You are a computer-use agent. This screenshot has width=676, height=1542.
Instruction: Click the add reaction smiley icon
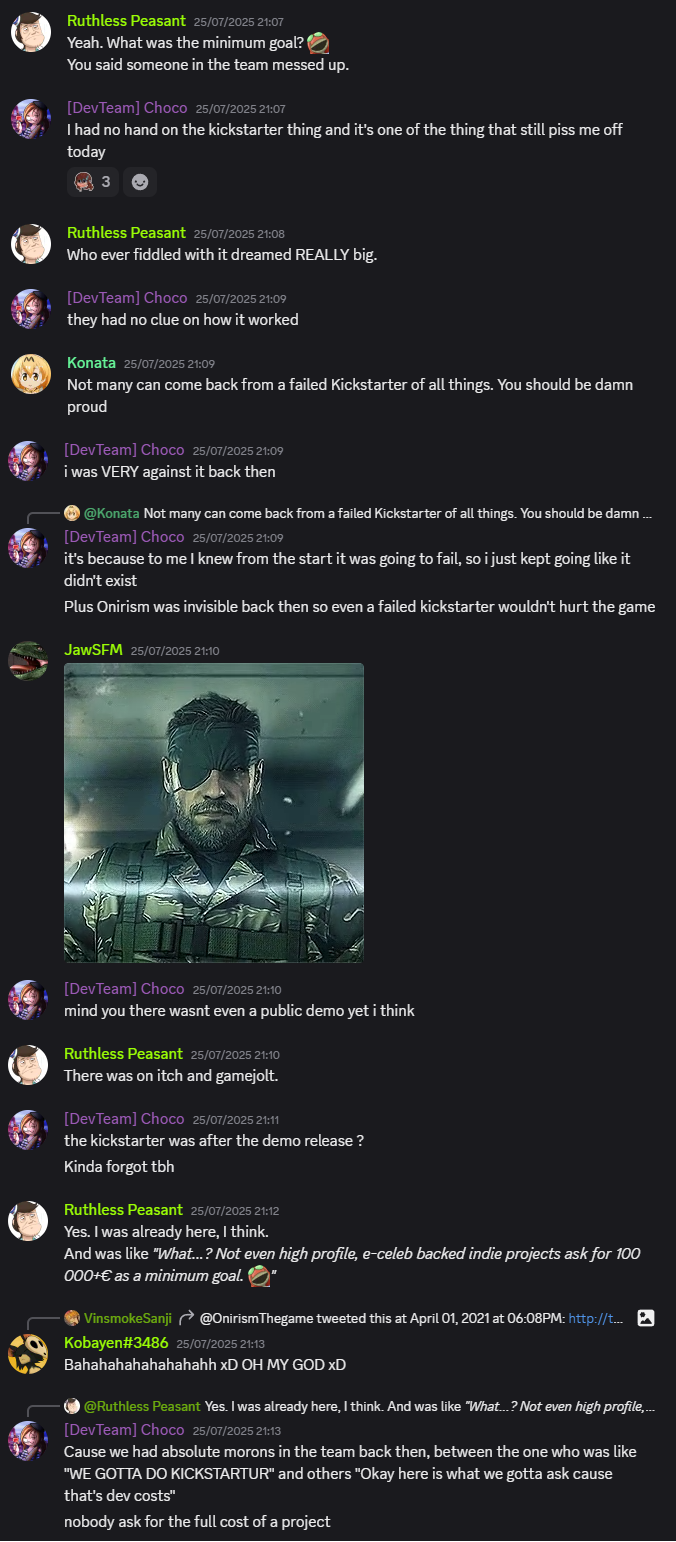coord(140,182)
